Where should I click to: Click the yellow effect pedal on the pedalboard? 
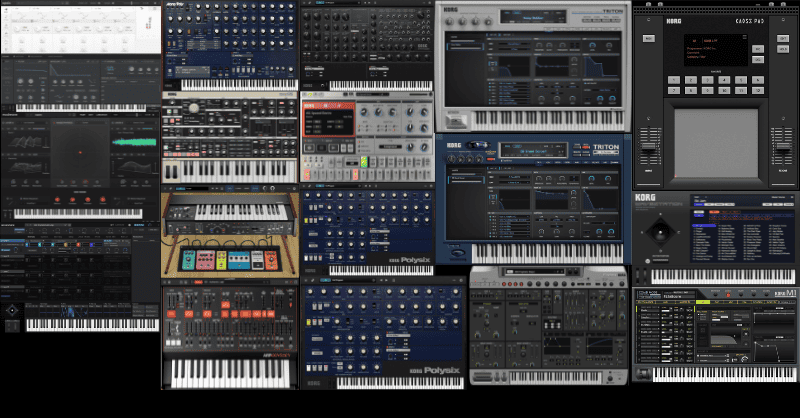click(221, 260)
